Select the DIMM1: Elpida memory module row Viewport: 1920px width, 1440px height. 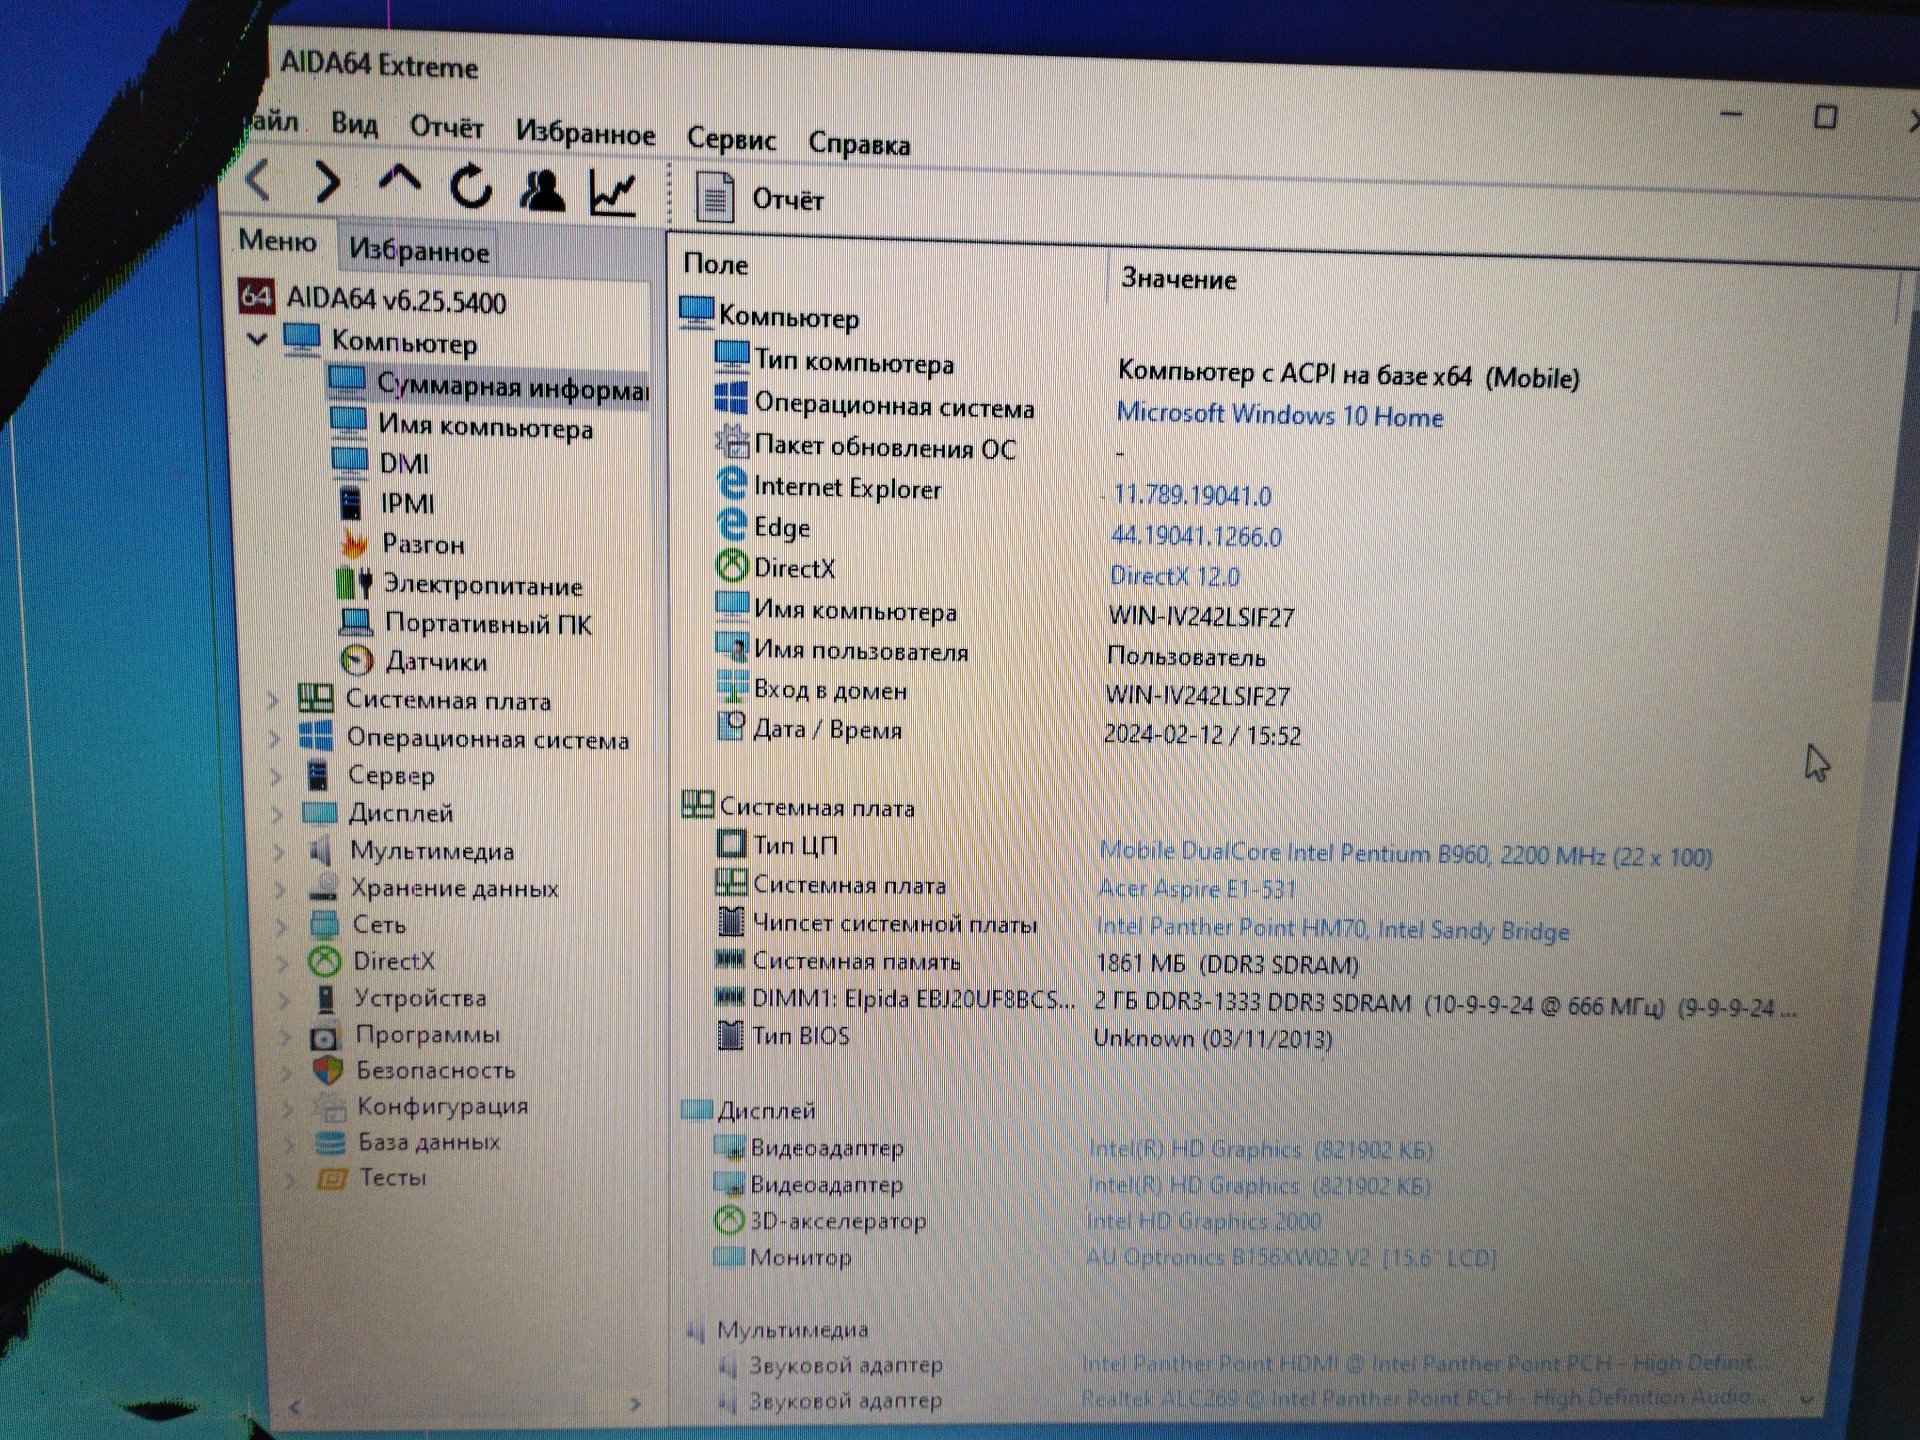pyautogui.click(x=1255, y=1001)
